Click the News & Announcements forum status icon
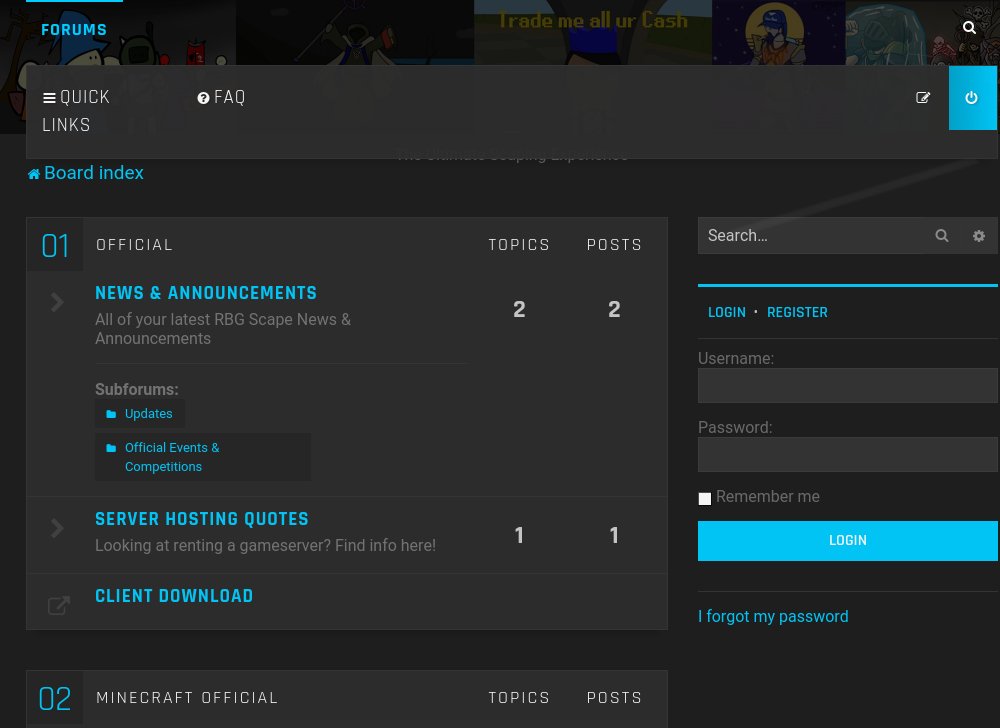Viewport: 1000px width, 728px height. point(58,303)
